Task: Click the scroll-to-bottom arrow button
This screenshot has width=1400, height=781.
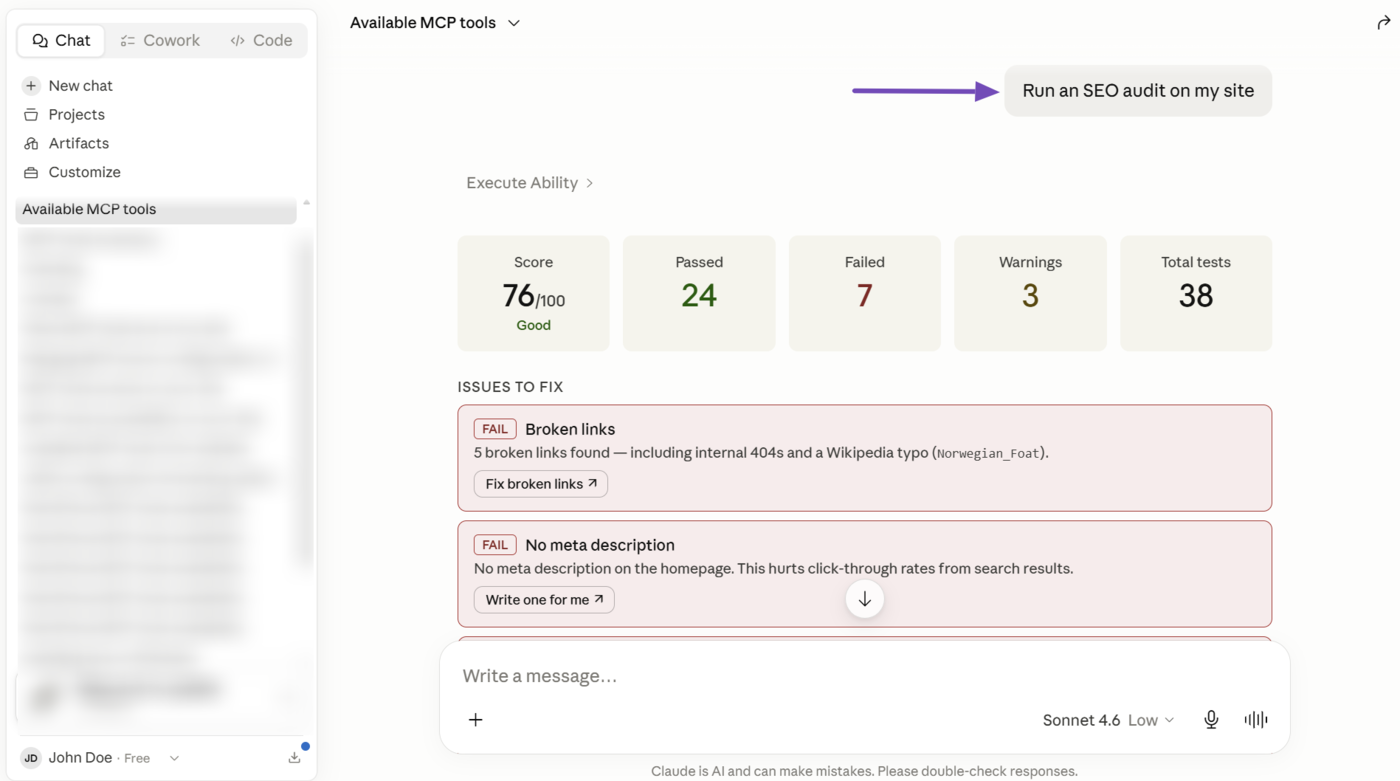Action: [x=865, y=600]
